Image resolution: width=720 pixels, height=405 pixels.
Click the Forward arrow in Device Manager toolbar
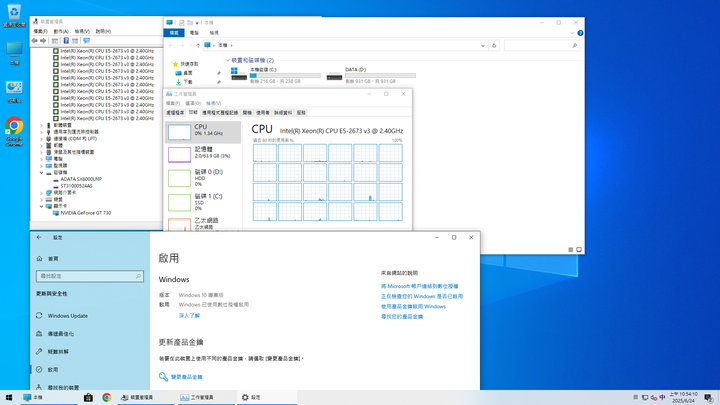(x=43, y=41)
